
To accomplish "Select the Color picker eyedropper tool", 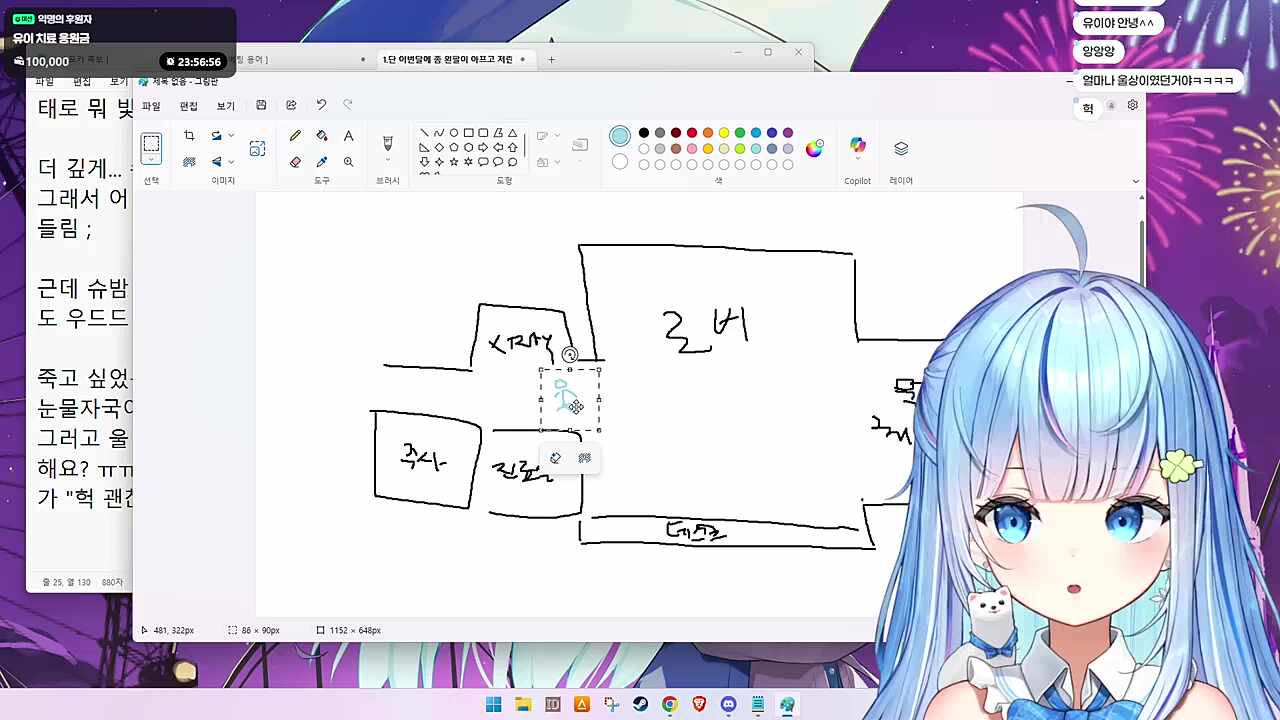I will coord(322,162).
